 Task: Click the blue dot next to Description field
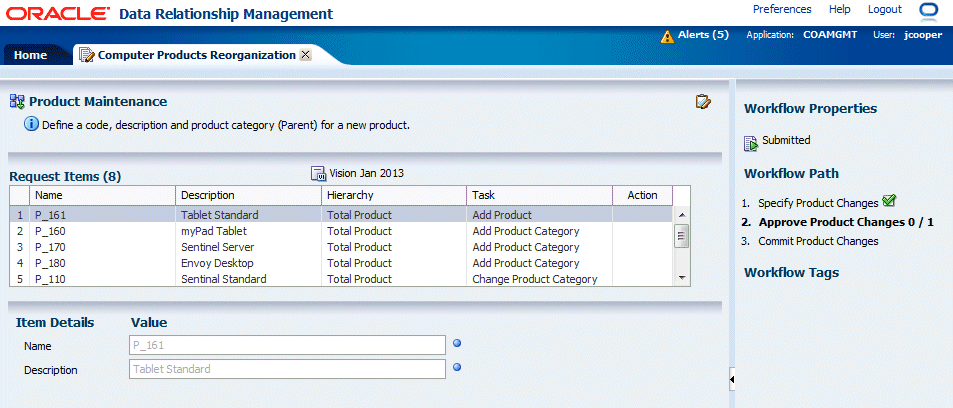(457, 367)
